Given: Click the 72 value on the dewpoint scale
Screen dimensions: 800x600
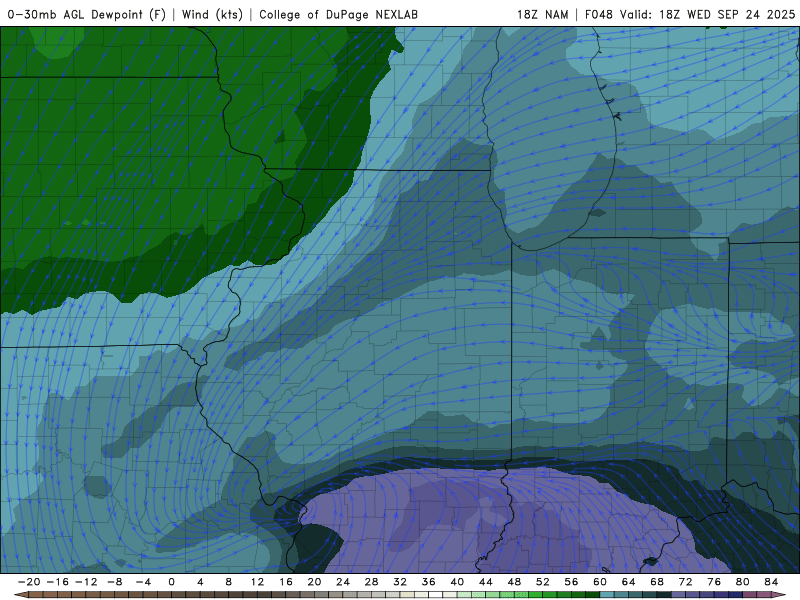Looking at the screenshot, I should coord(686,582).
